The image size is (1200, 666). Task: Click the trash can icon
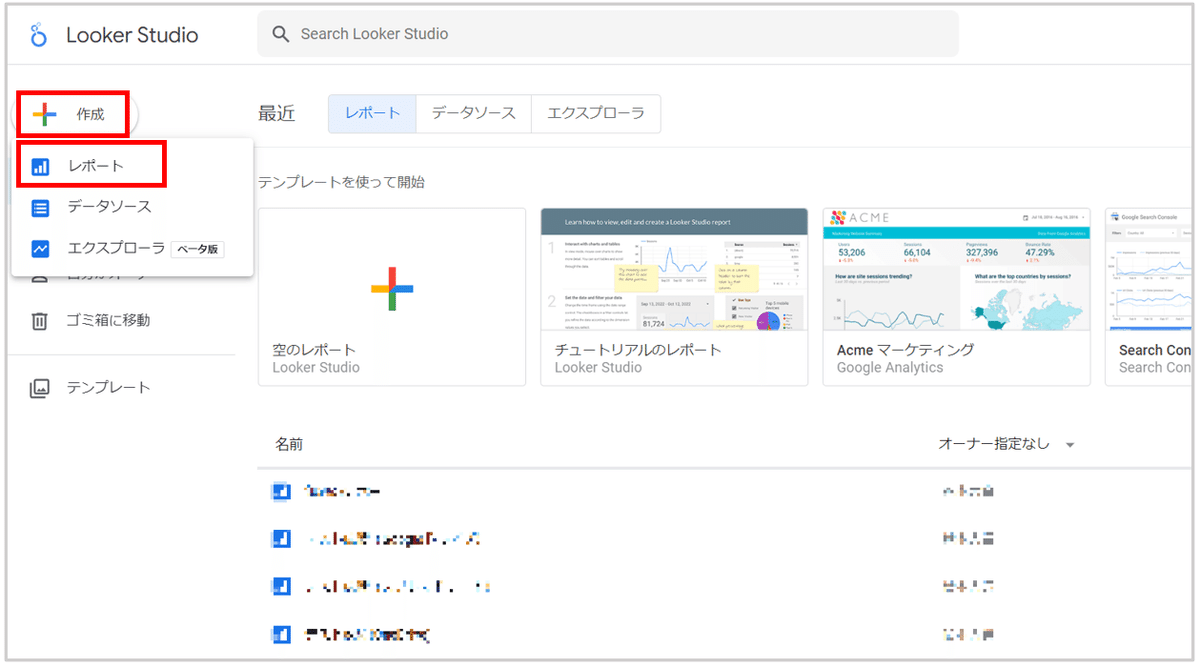40,321
